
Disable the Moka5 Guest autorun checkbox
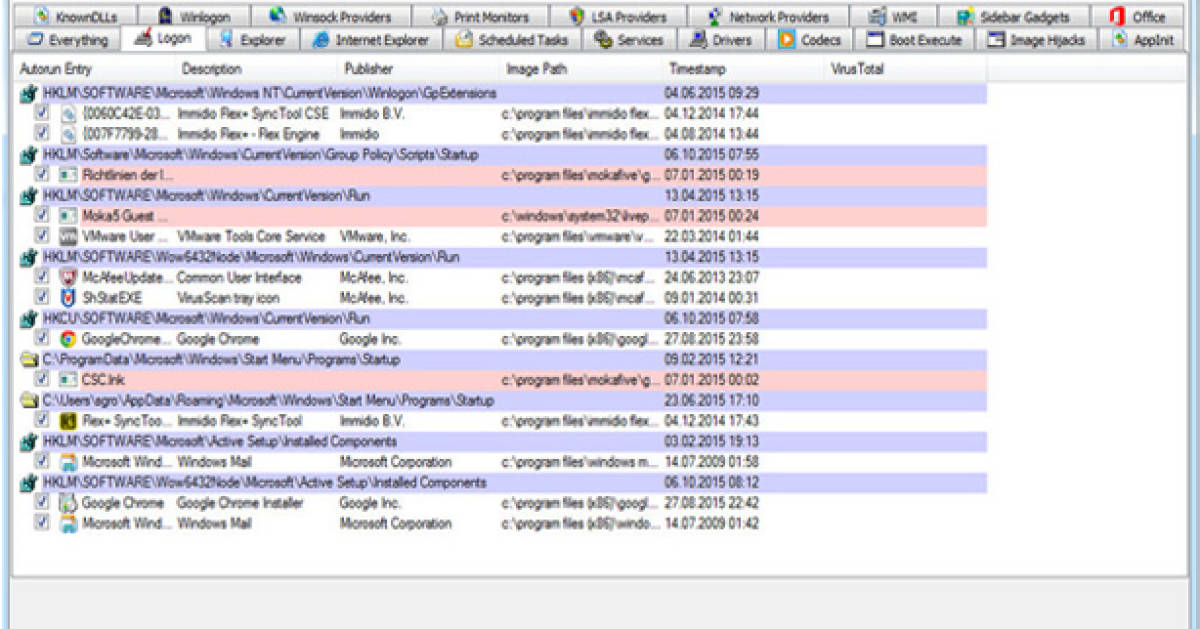[42, 216]
